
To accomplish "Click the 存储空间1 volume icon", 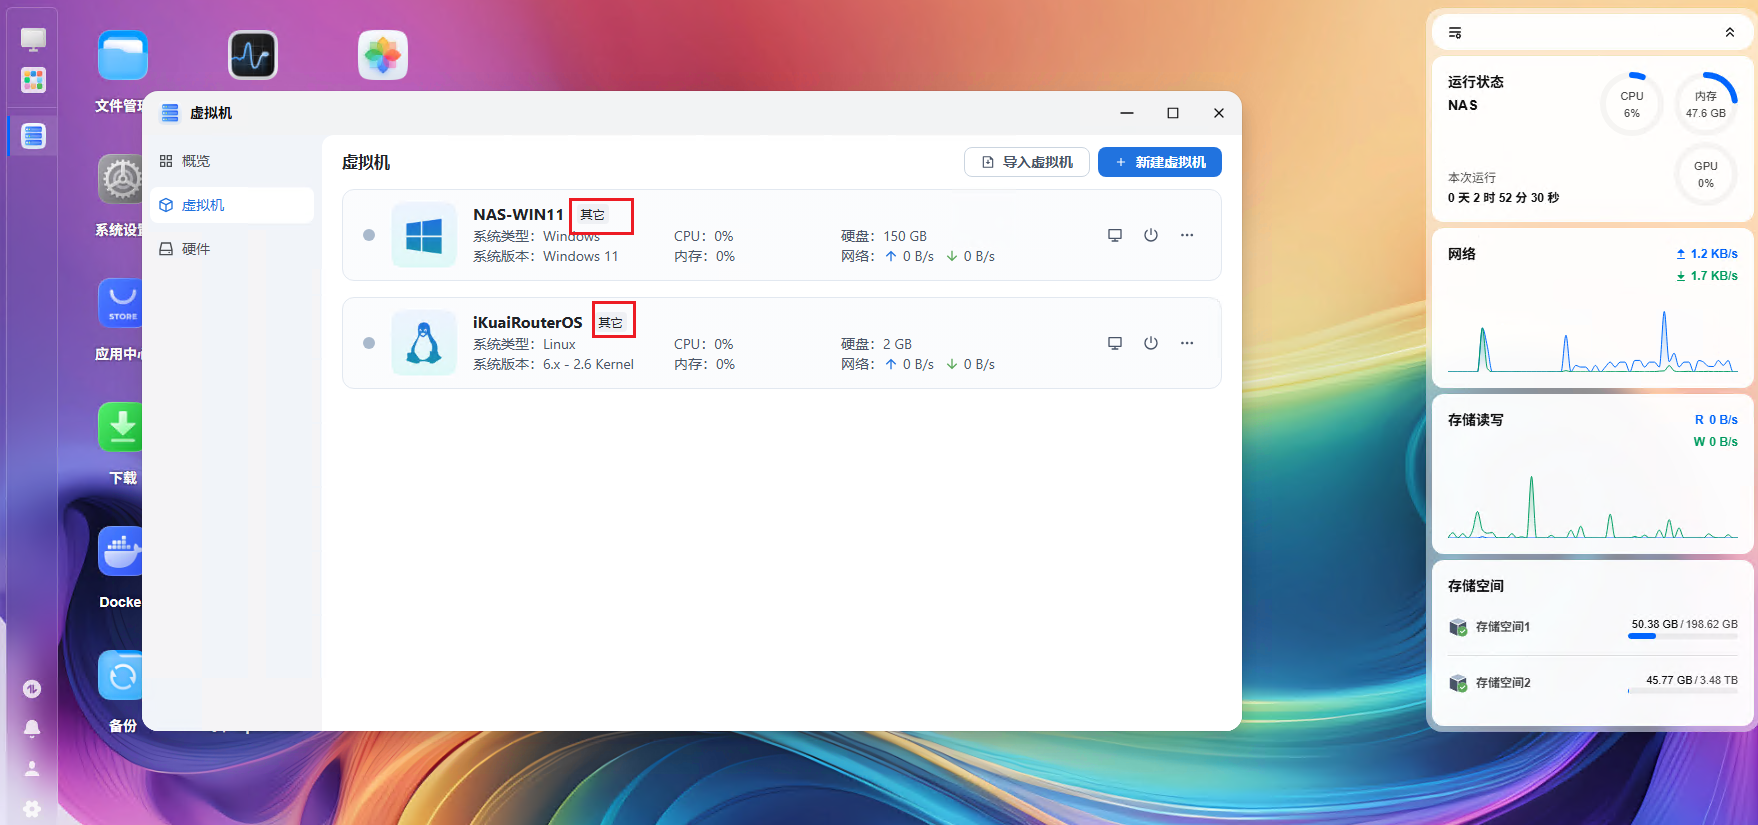I will pos(1458,627).
